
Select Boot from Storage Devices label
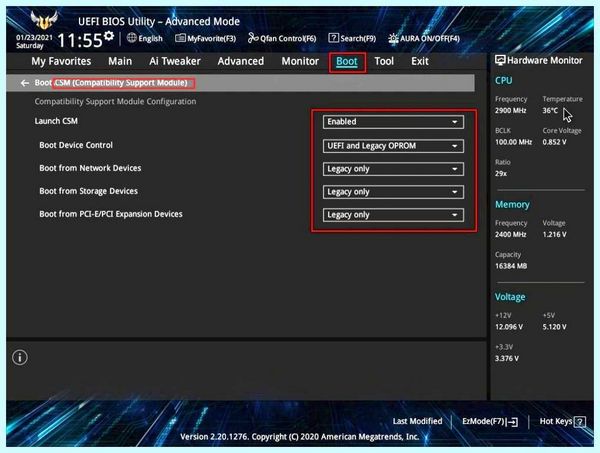(x=88, y=191)
